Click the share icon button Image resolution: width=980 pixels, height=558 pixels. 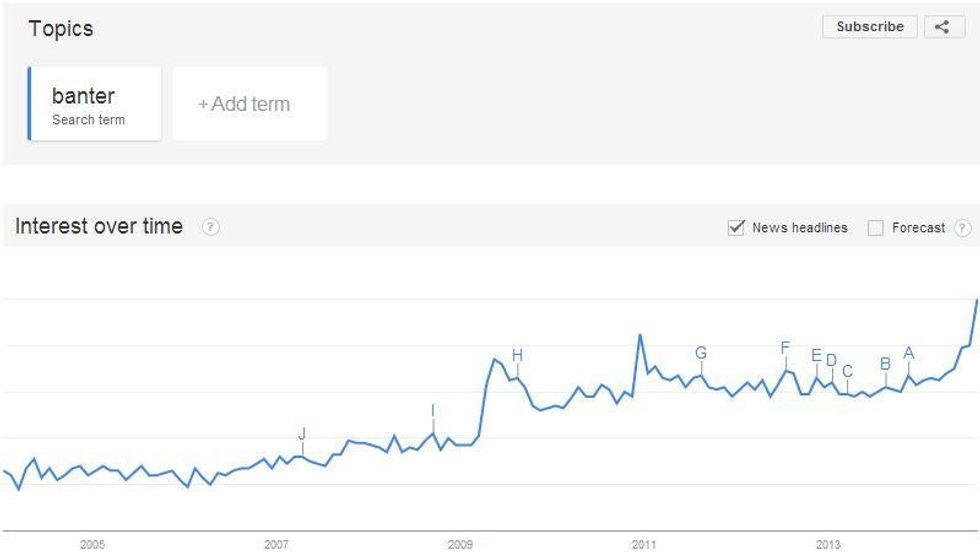tap(943, 27)
